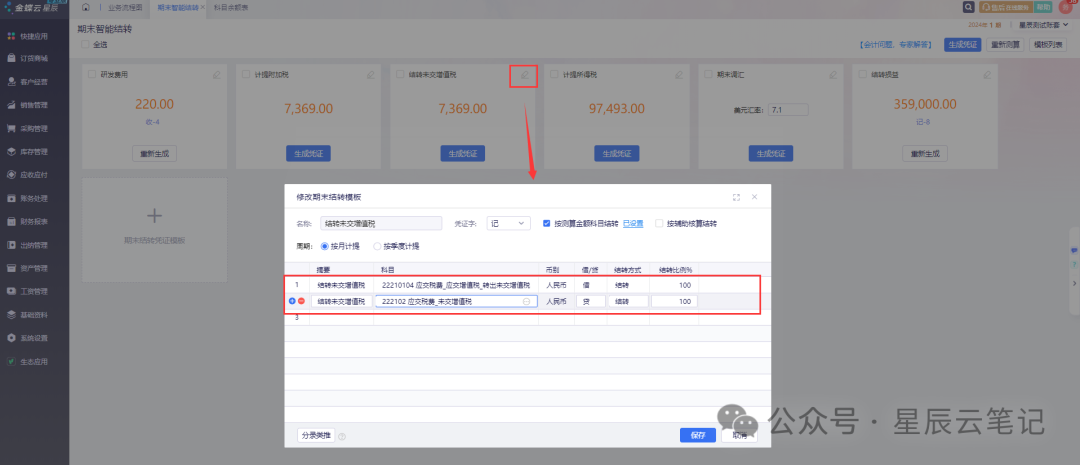The image size is (1080, 465).
Task: Close the 期末智能结转 tab
Action: (202, 7)
